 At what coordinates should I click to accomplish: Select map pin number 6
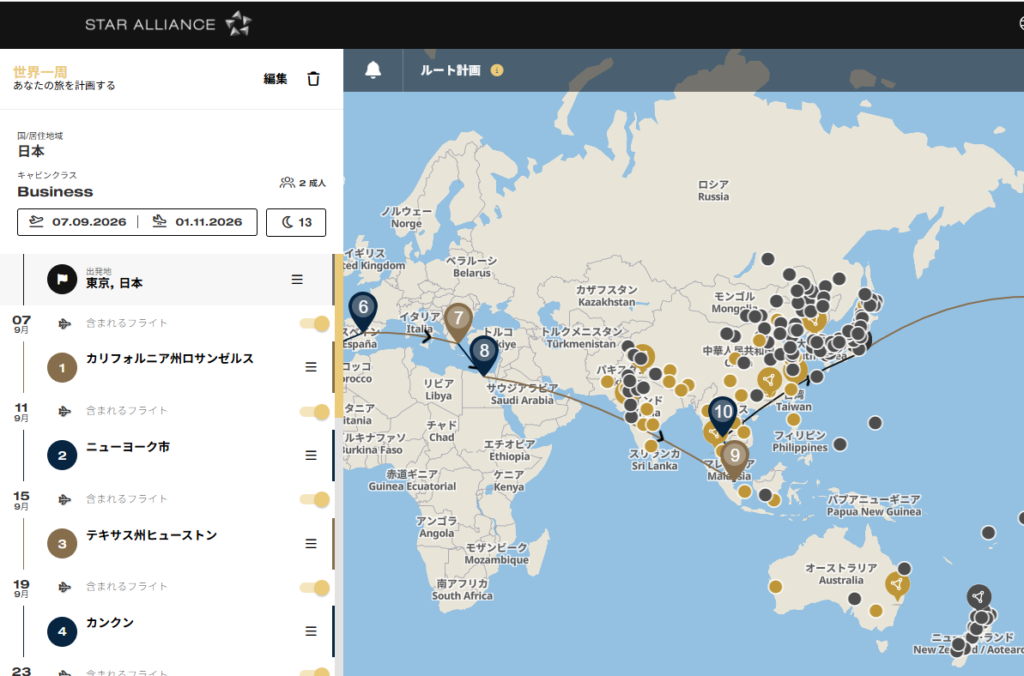(362, 308)
